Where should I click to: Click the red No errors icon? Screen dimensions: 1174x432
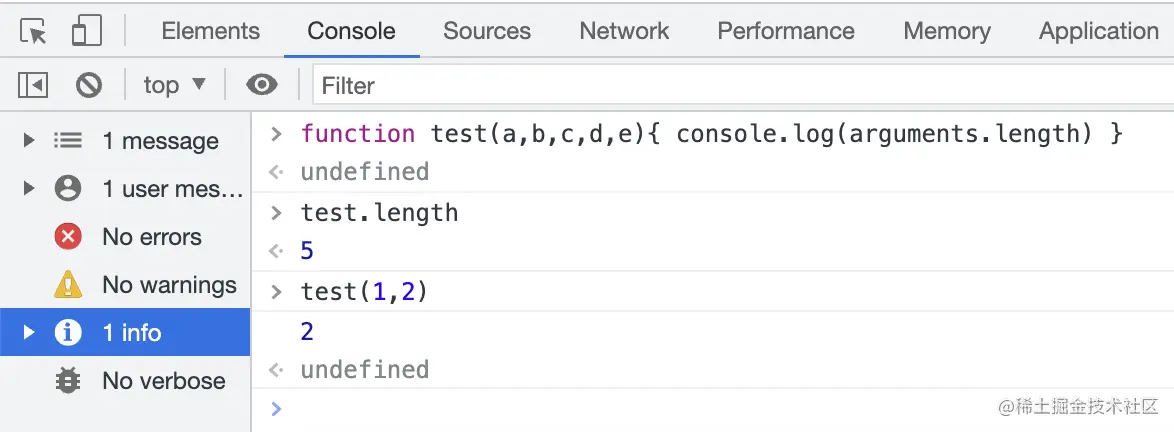pos(68,237)
